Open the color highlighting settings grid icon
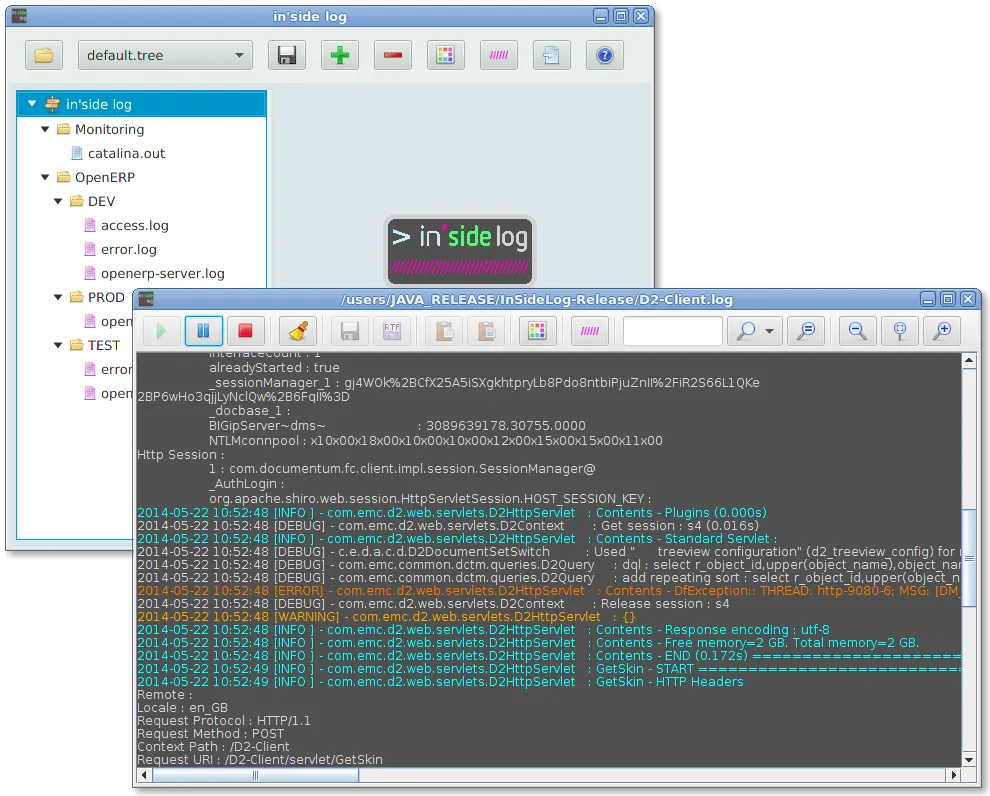 (x=445, y=55)
